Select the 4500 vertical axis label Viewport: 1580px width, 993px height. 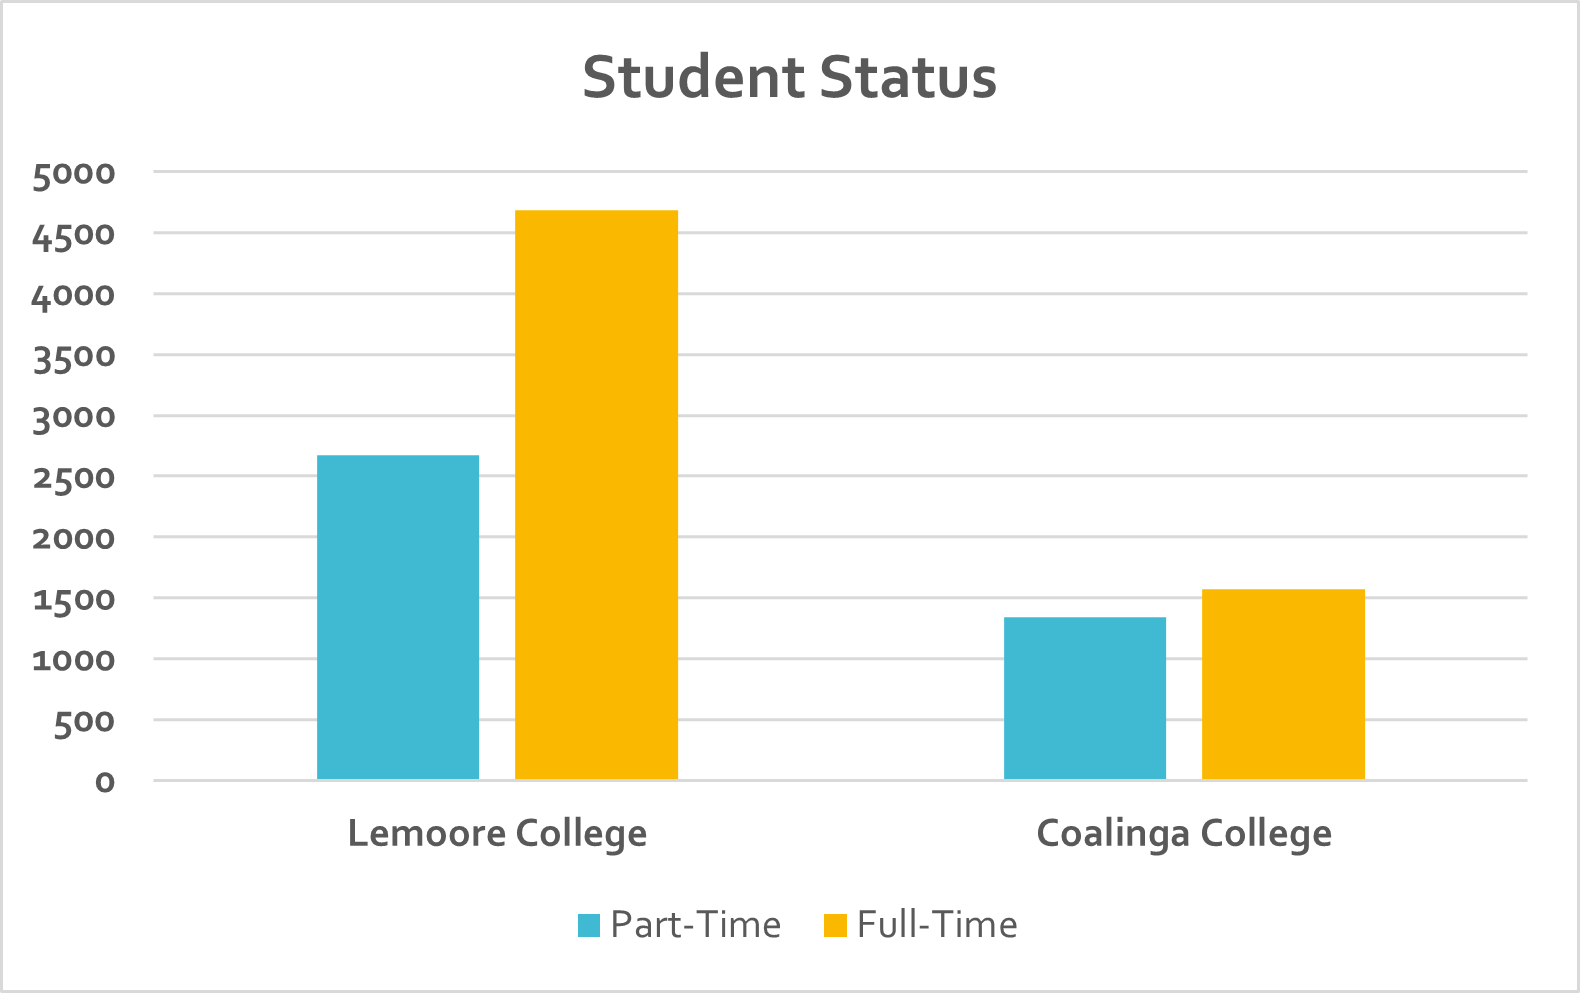74,235
